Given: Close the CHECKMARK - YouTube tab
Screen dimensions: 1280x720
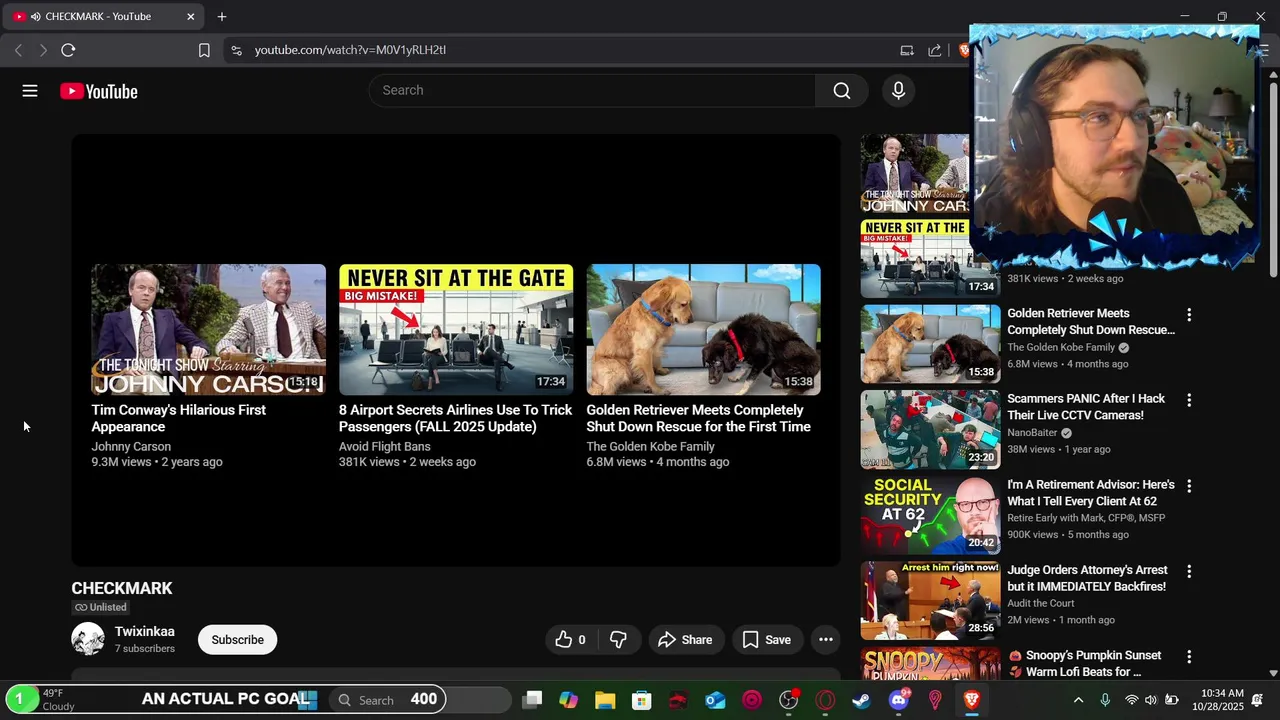Looking at the screenshot, I should click(191, 17).
